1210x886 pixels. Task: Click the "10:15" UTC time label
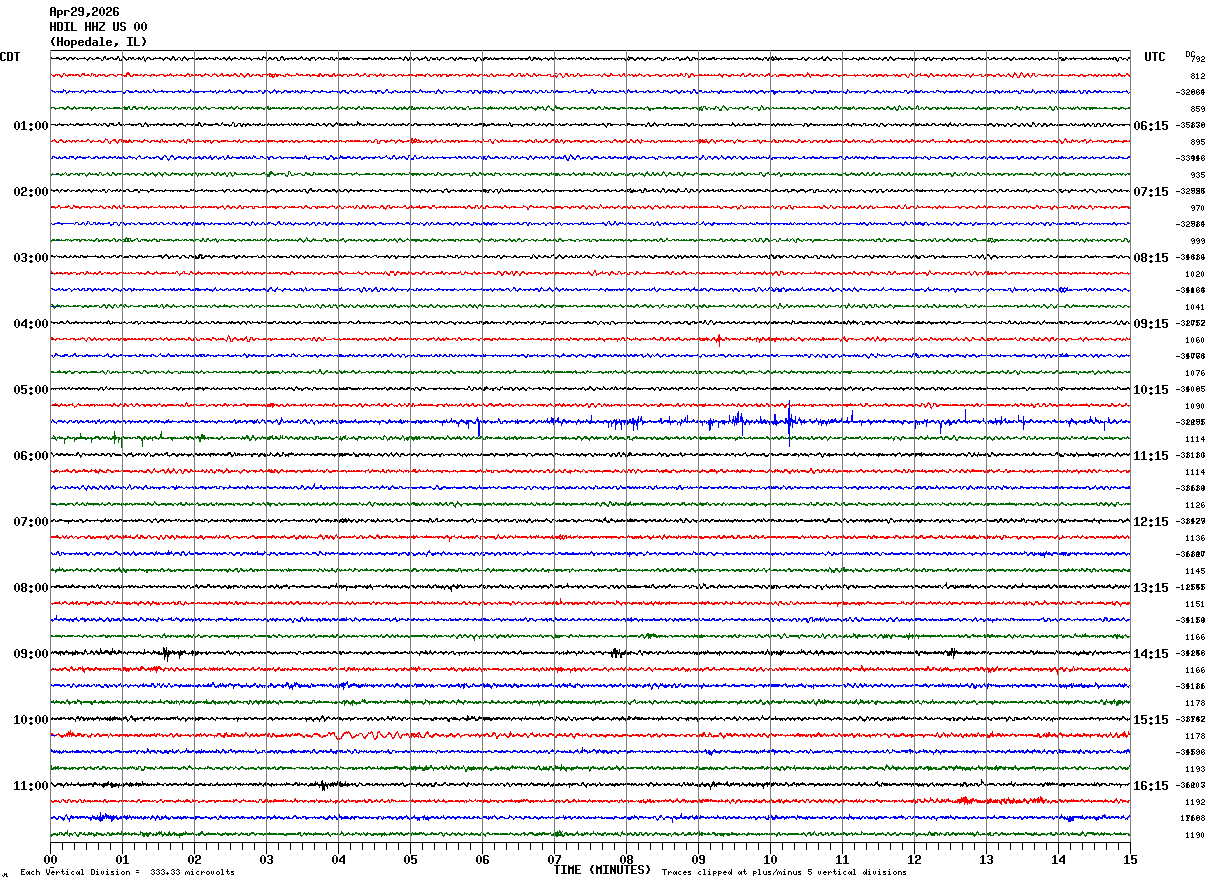pos(1151,390)
